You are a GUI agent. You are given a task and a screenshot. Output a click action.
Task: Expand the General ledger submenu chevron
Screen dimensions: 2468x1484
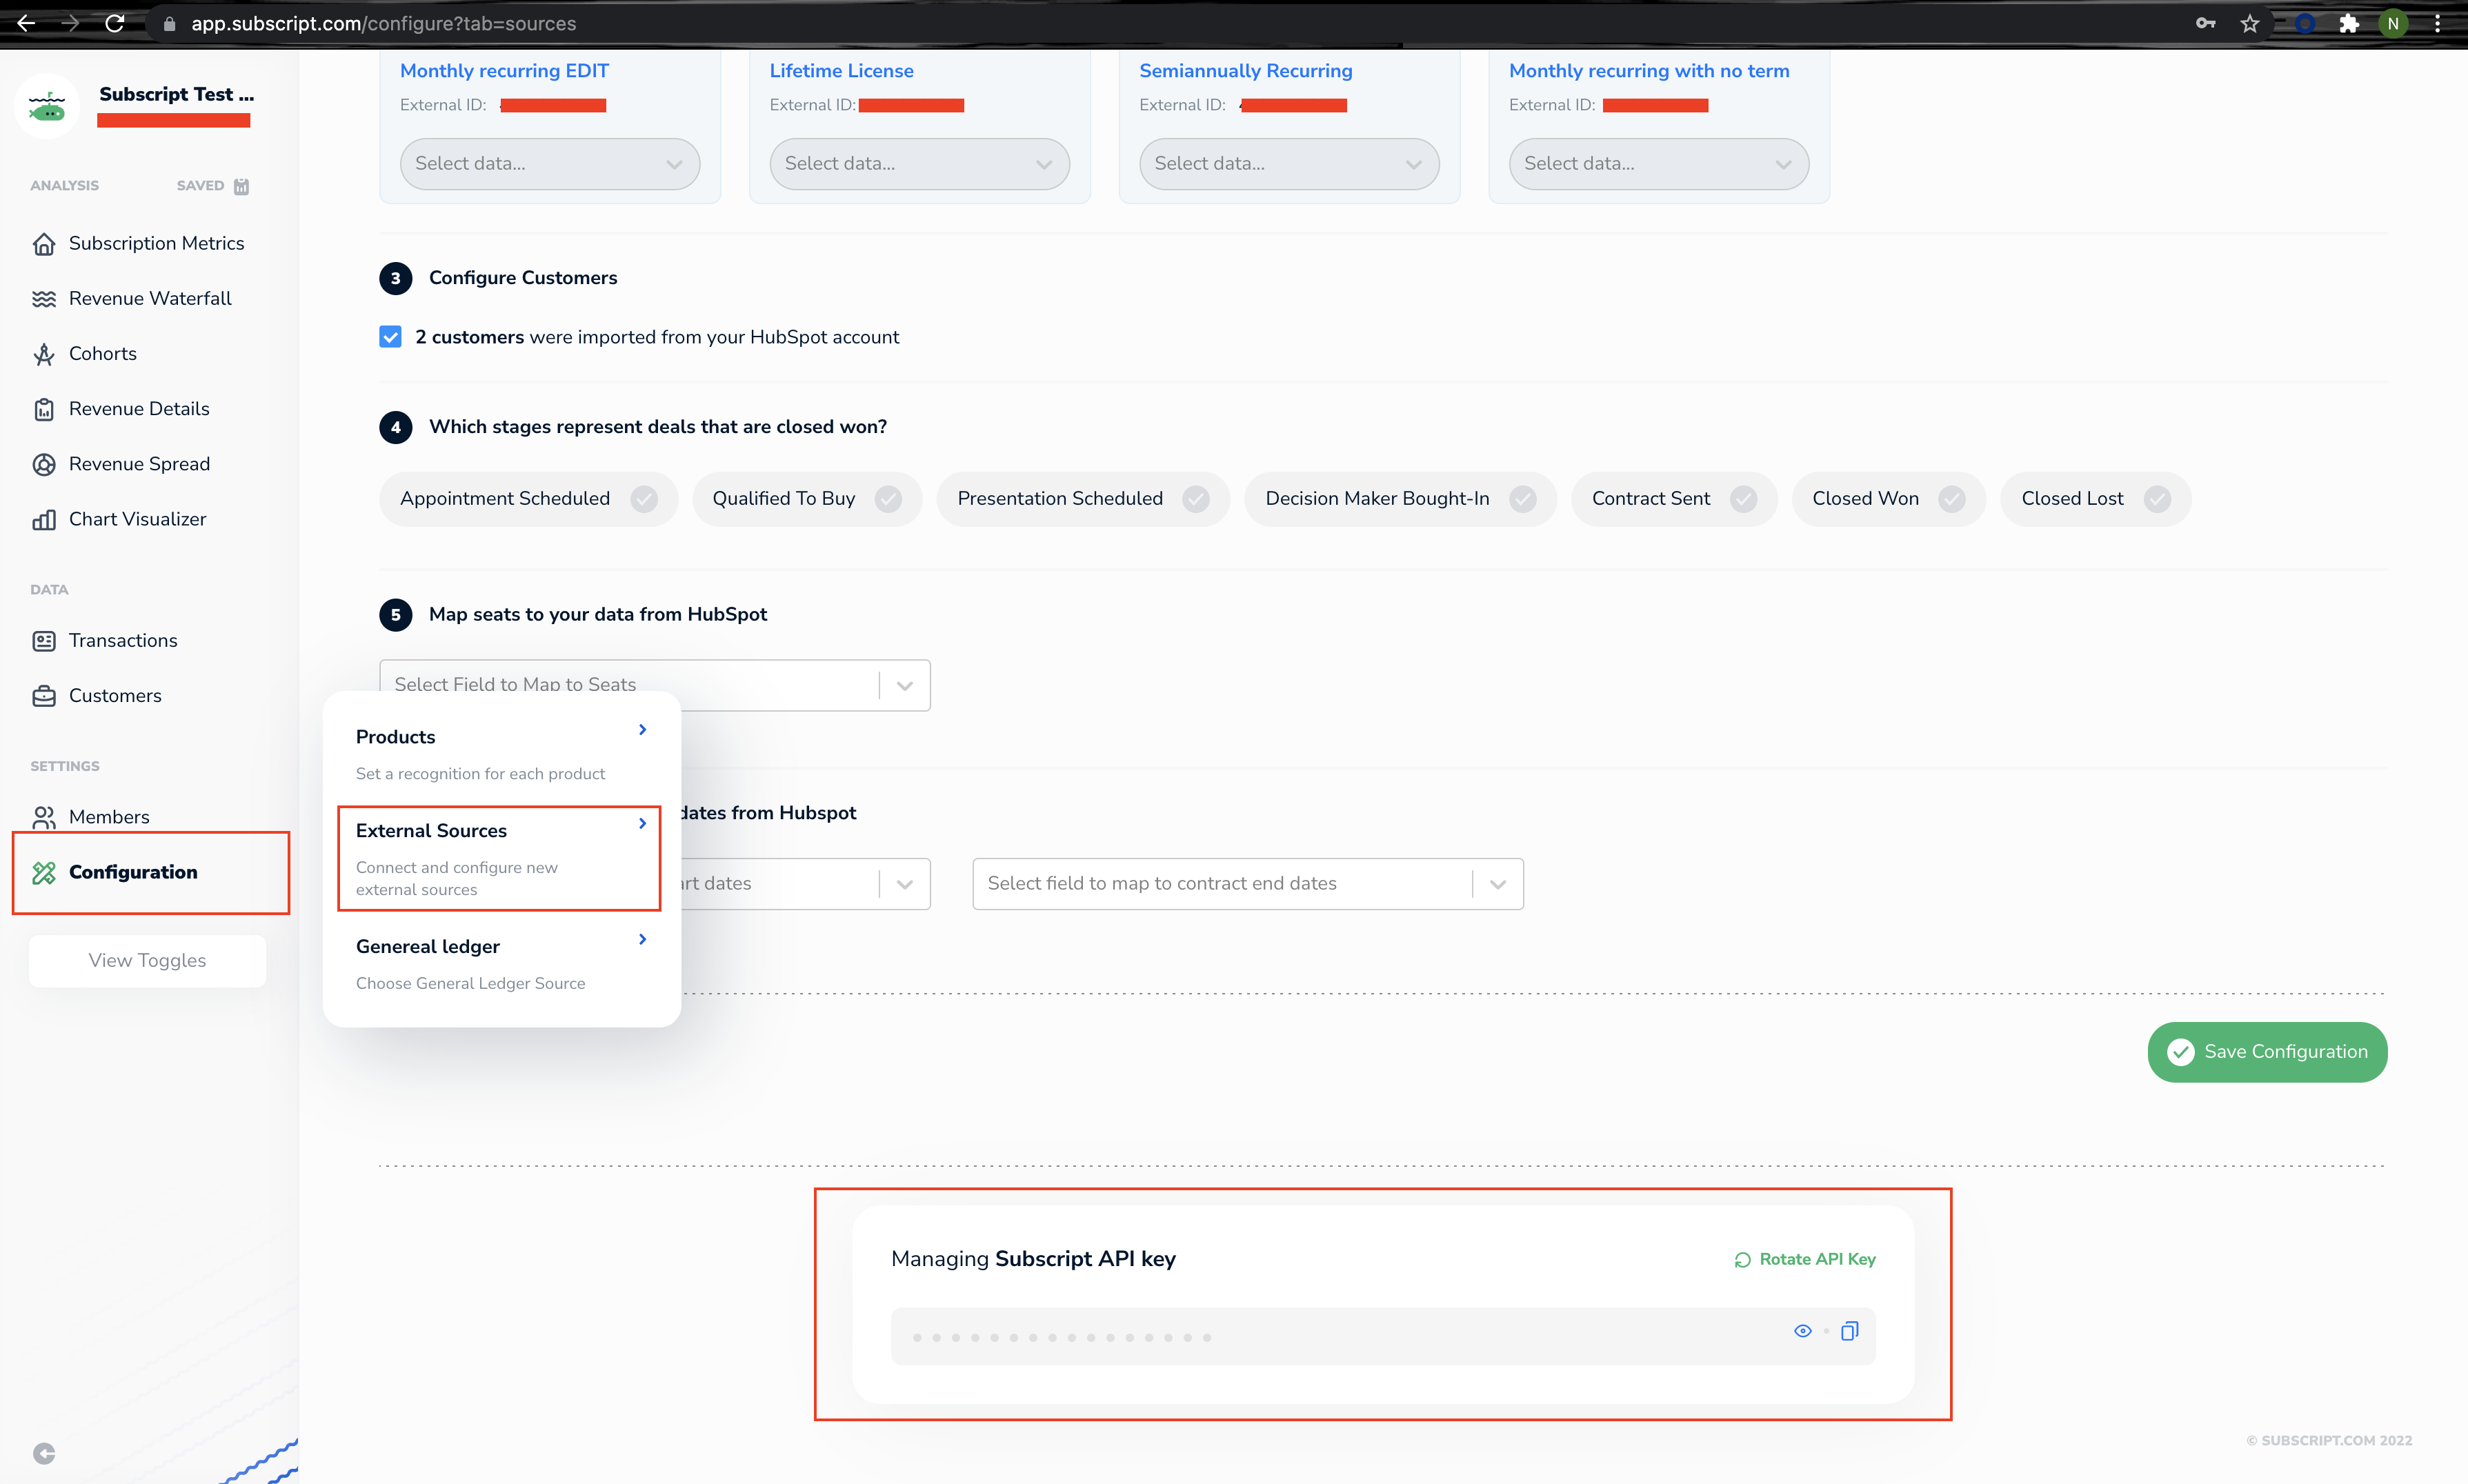click(642, 939)
